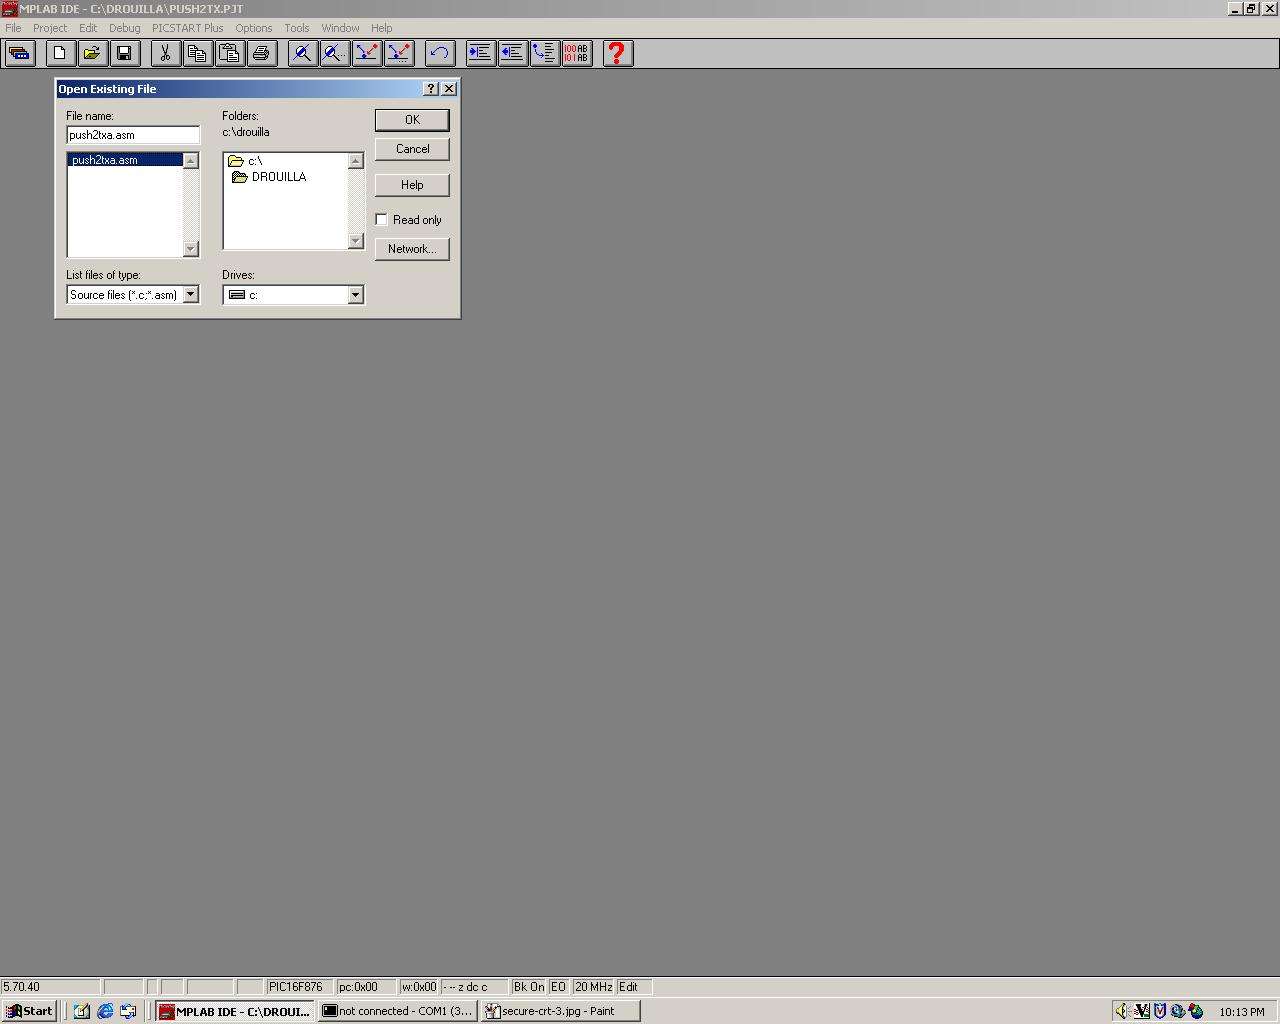Image resolution: width=1280 pixels, height=1024 pixels.
Task: Launch Internet Explorer from quick launch
Action: coord(105,1011)
